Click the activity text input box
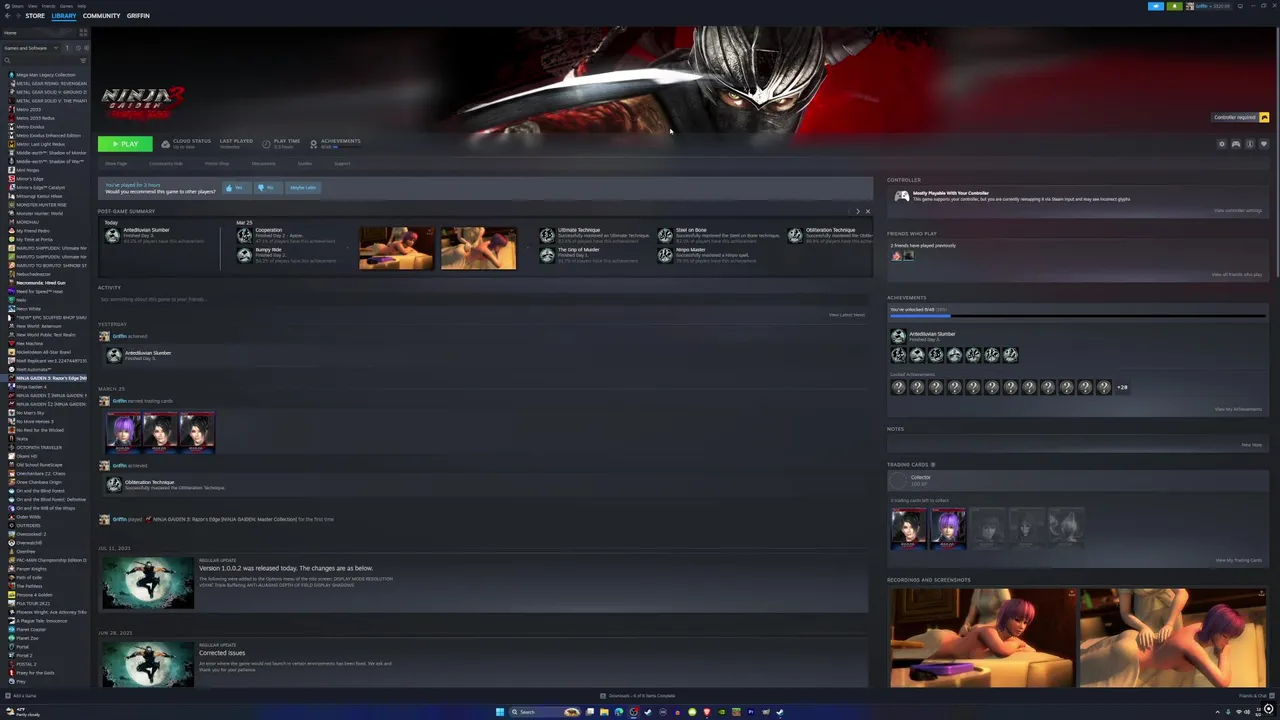Image resolution: width=1280 pixels, height=720 pixels. (x=484, y=299)
